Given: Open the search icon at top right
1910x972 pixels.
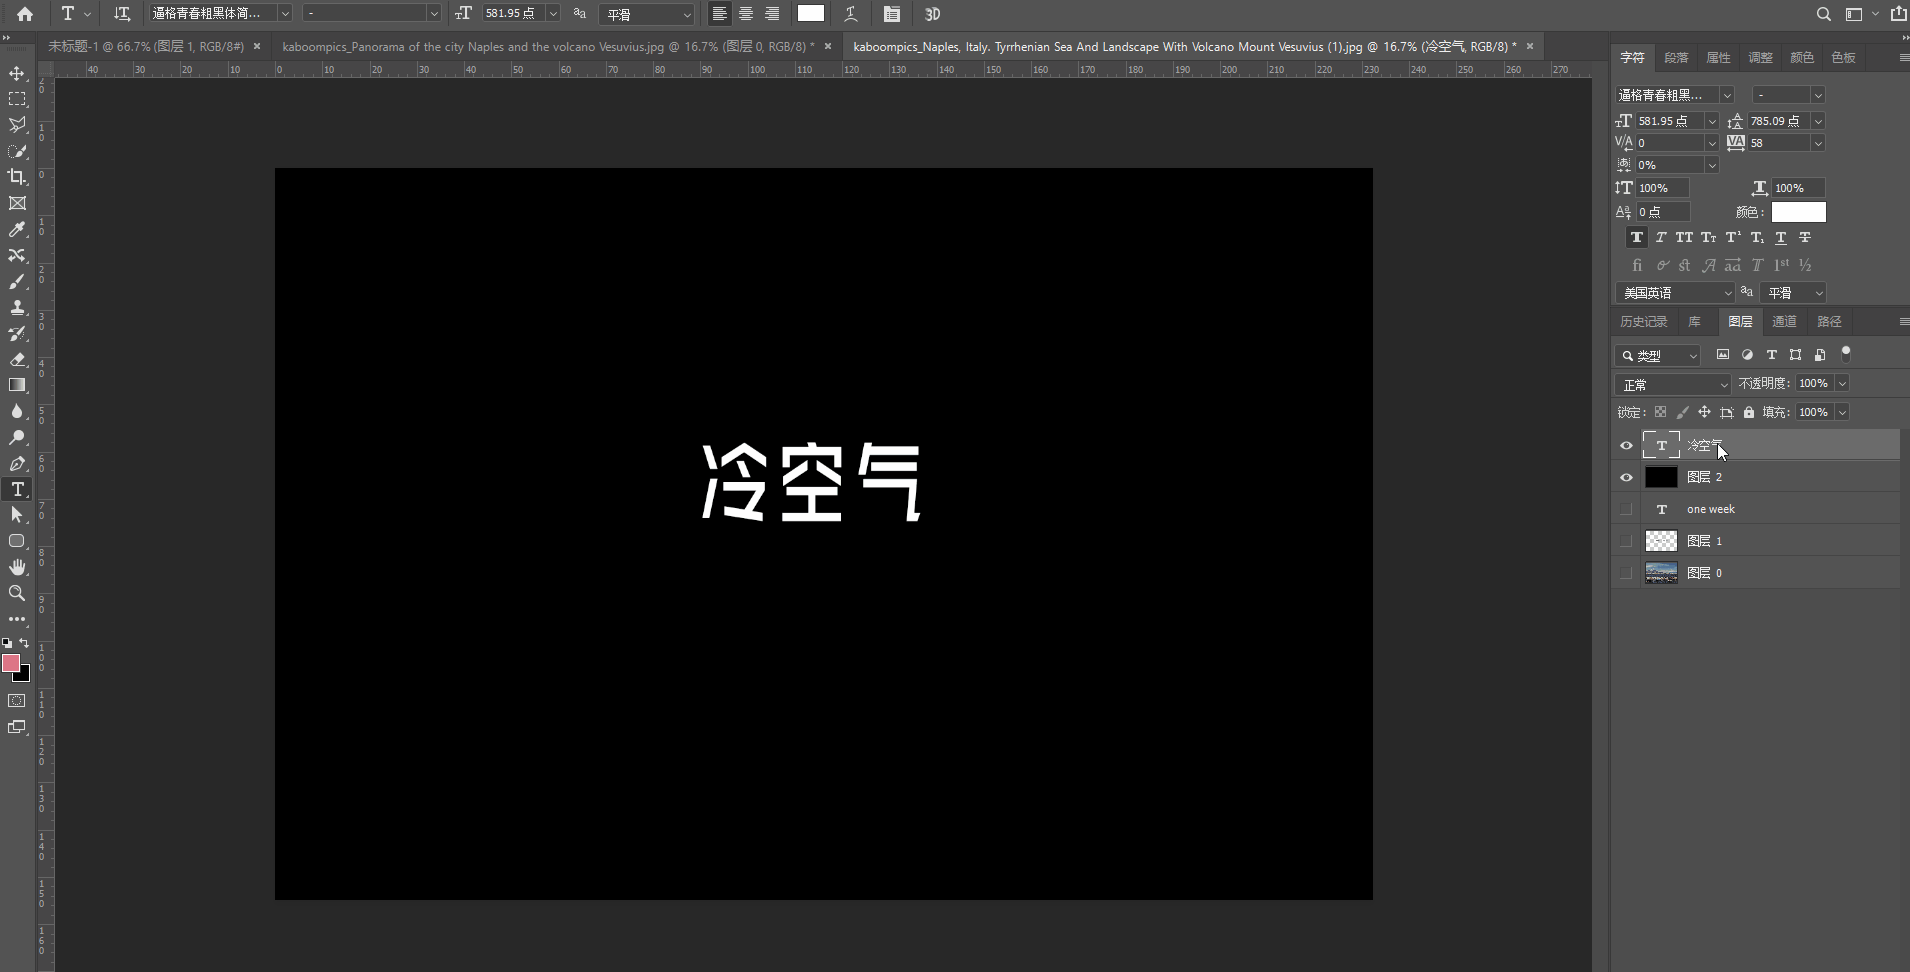Looking at the screenshot, I should pos(1823,14).
